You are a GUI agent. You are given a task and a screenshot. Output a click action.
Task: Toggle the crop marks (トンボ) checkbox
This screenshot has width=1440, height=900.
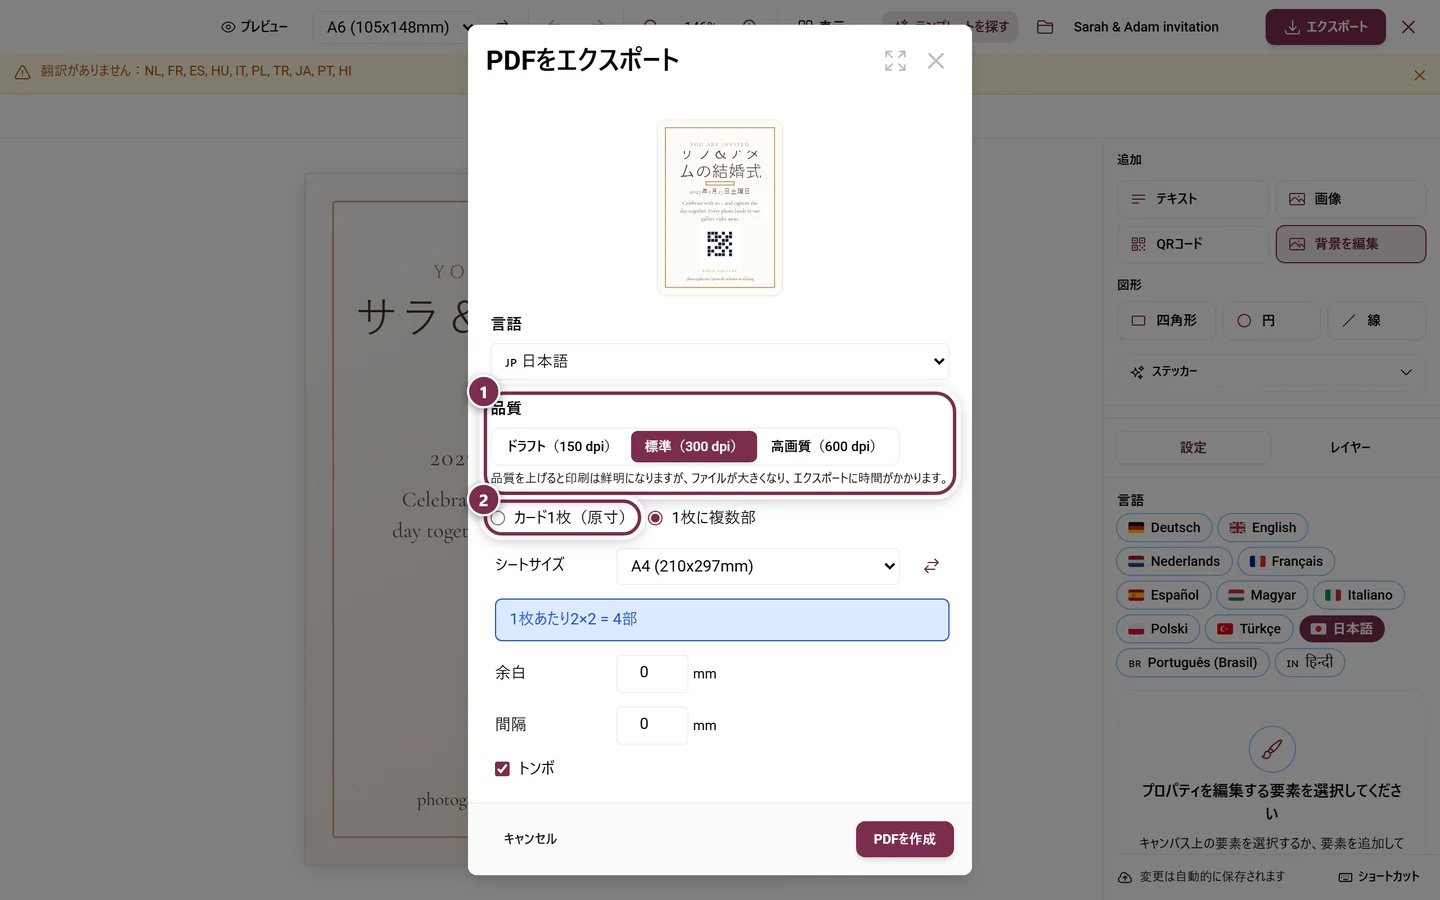pos(502,769)
